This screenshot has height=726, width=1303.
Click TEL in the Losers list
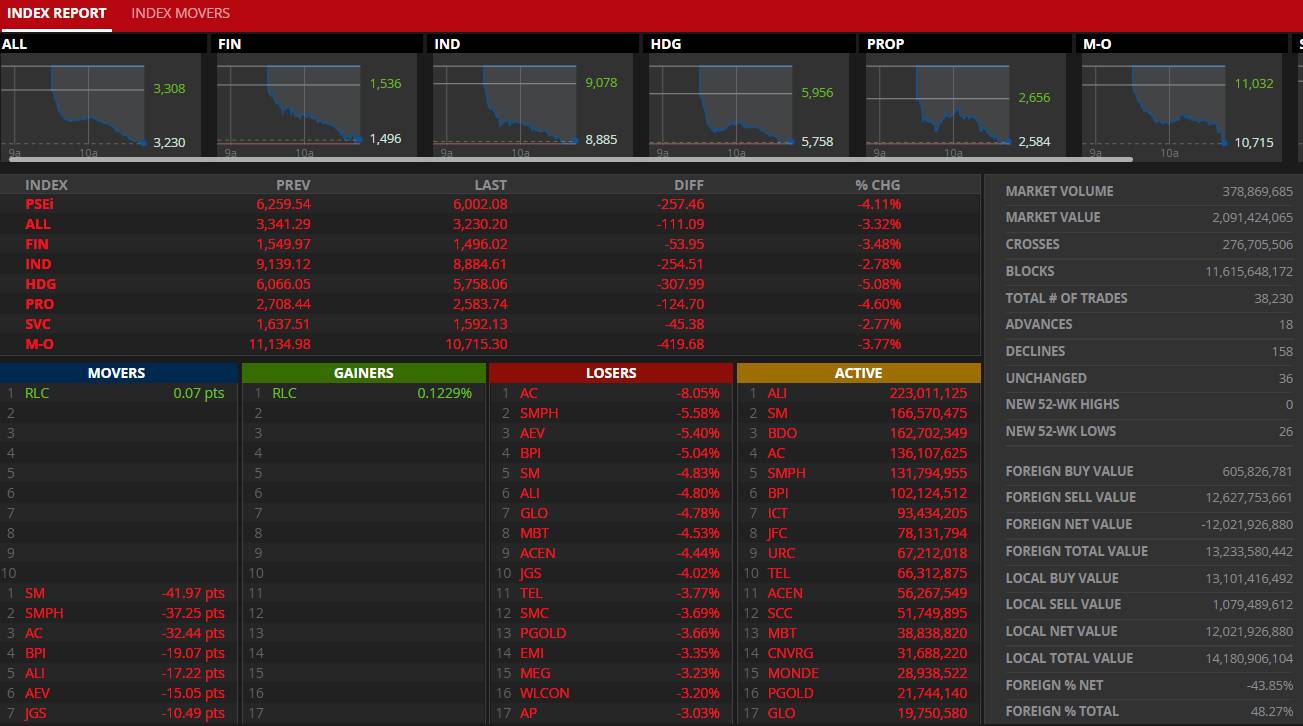pos(531,593)
